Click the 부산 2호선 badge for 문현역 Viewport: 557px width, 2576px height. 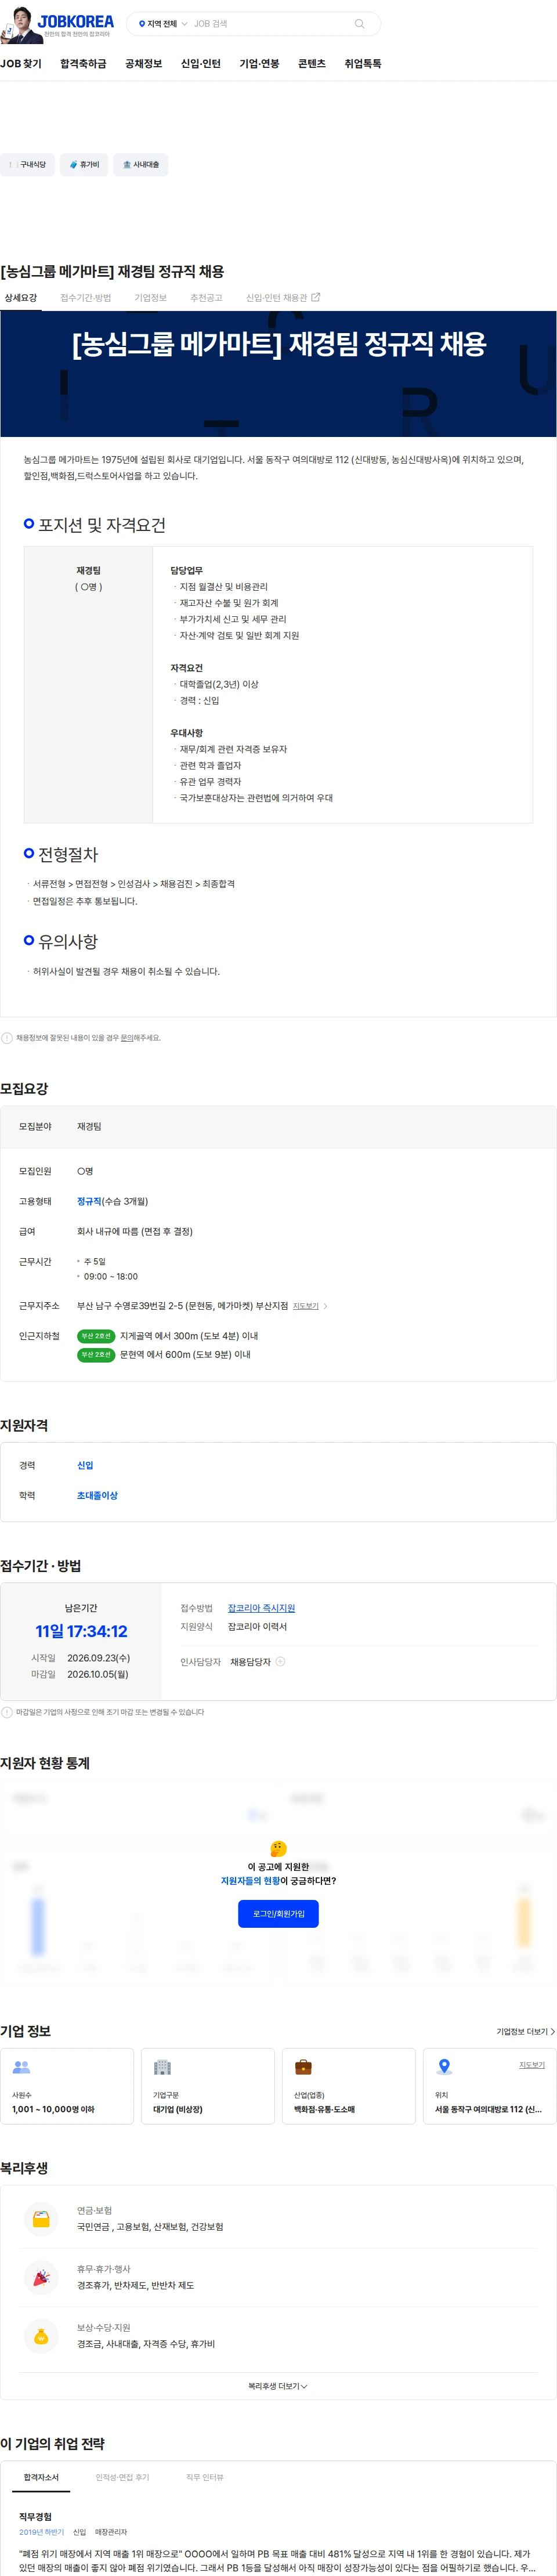(x=96, y=1355)
